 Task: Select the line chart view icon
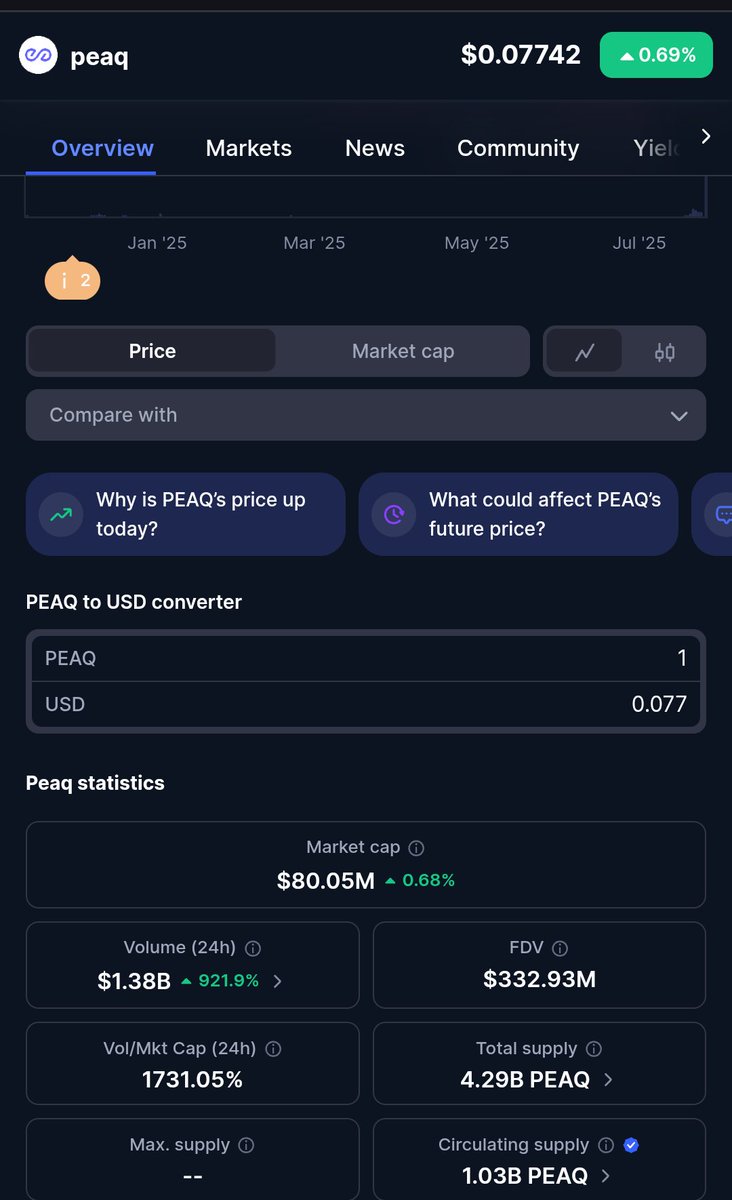tap(585, 351)
